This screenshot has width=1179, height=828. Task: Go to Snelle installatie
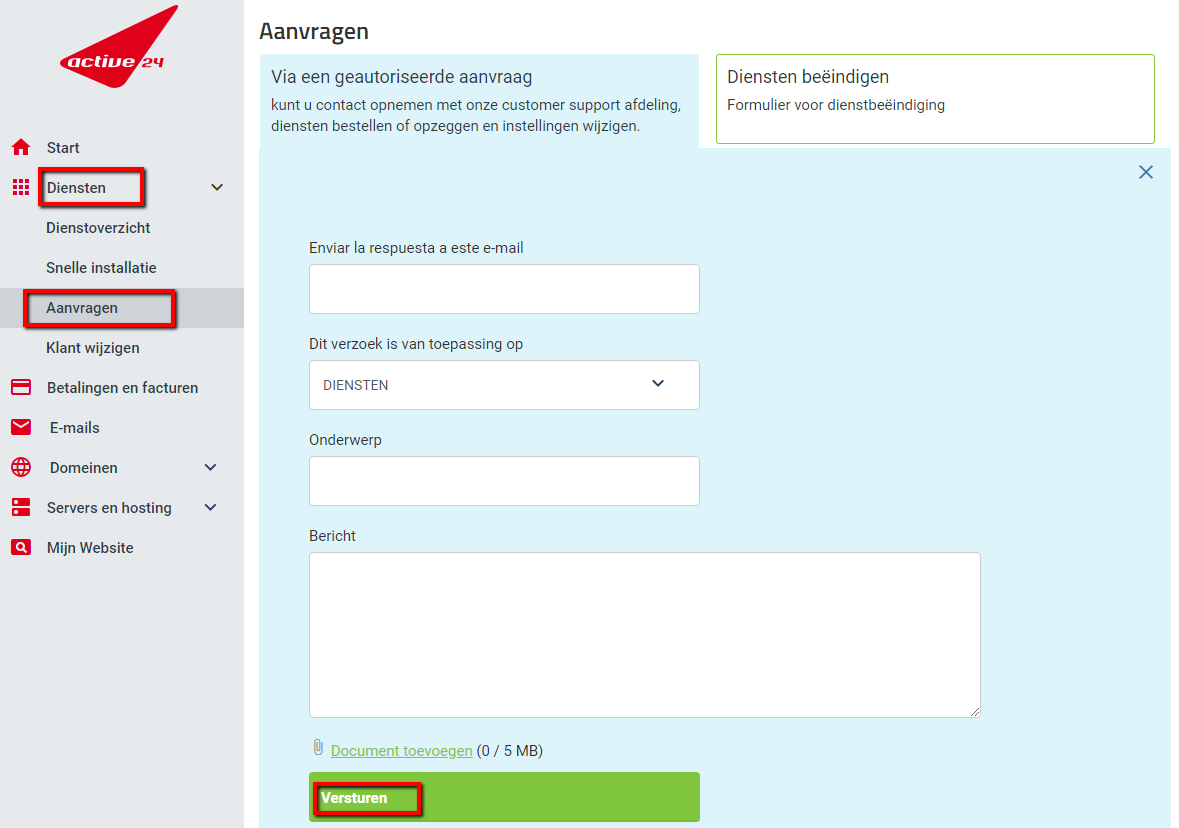coord(101,268)
